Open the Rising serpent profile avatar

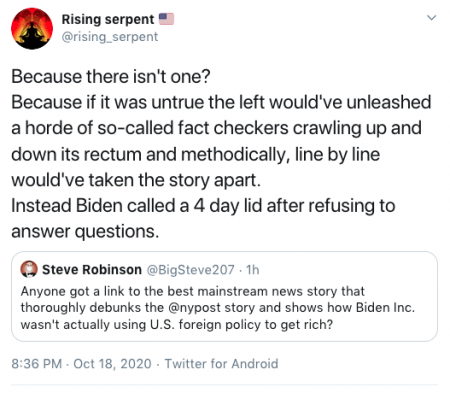pyautogui.click(x=32, y=28)
